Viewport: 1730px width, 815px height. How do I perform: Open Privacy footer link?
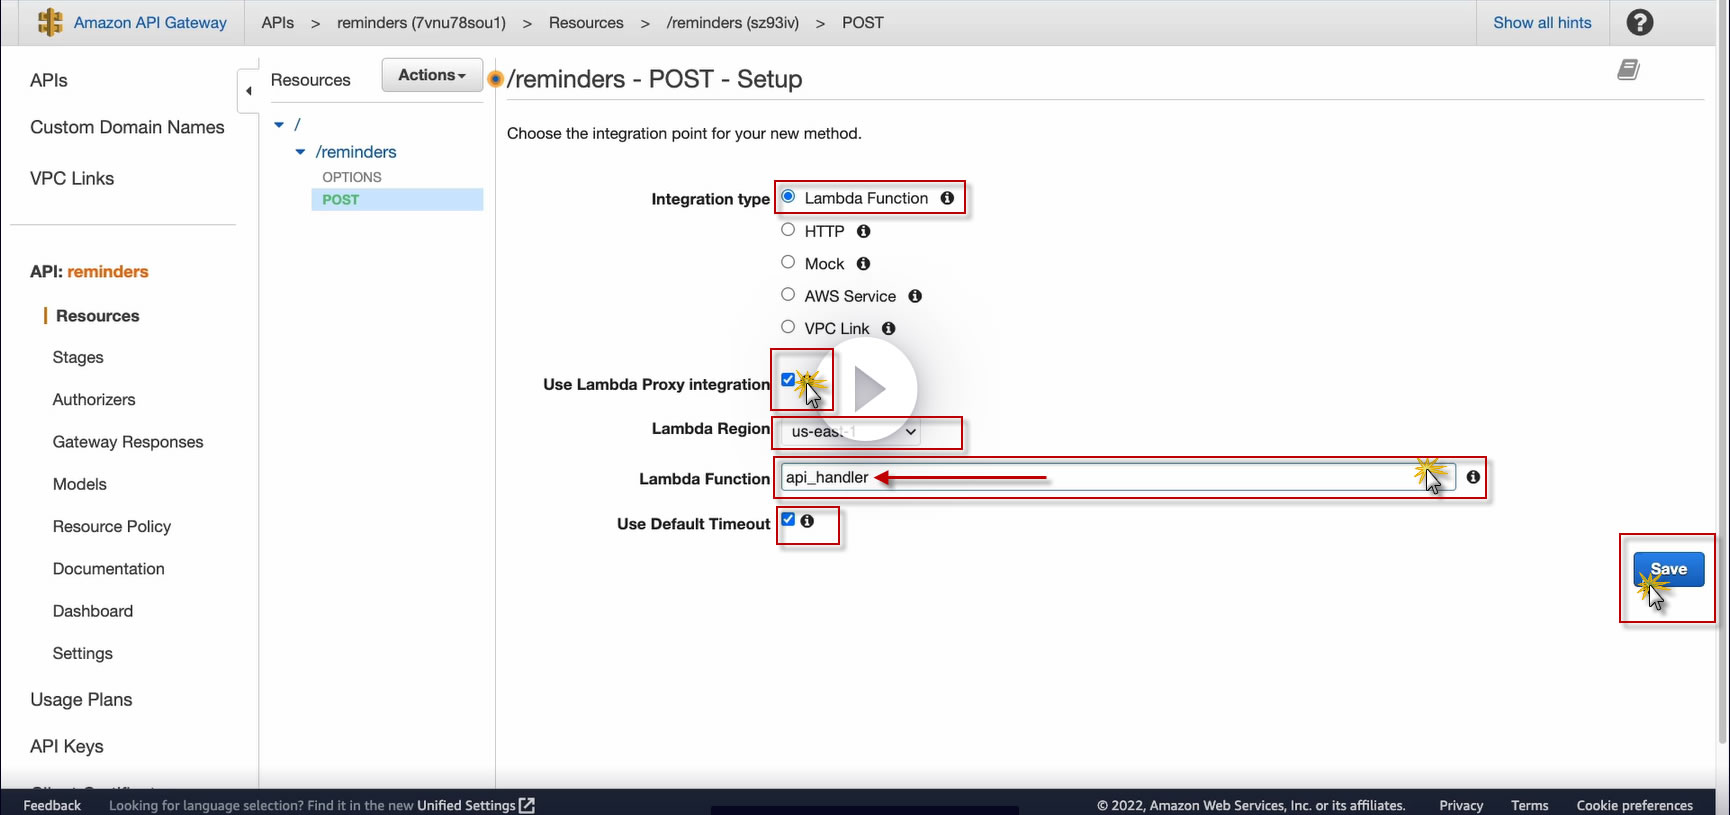(x=1461, y=805)
